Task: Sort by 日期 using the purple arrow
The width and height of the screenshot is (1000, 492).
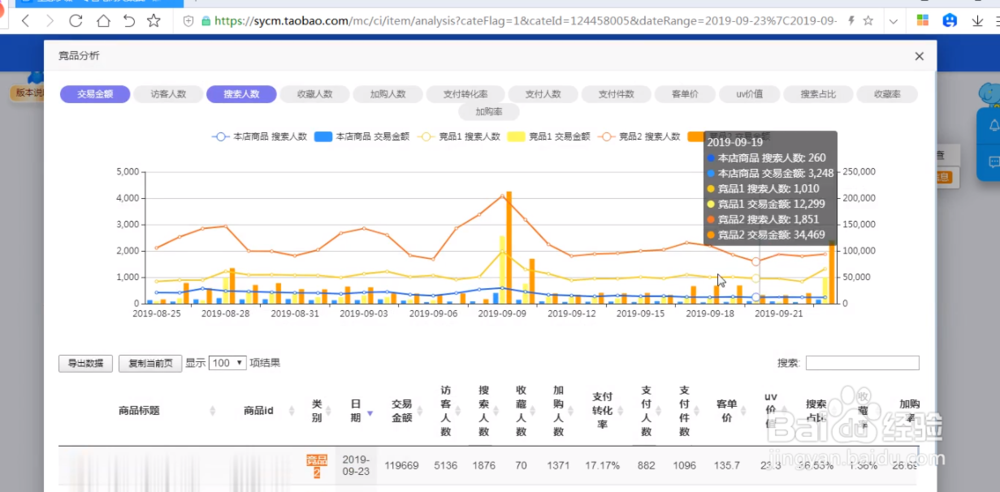Action: coord(370,414)
